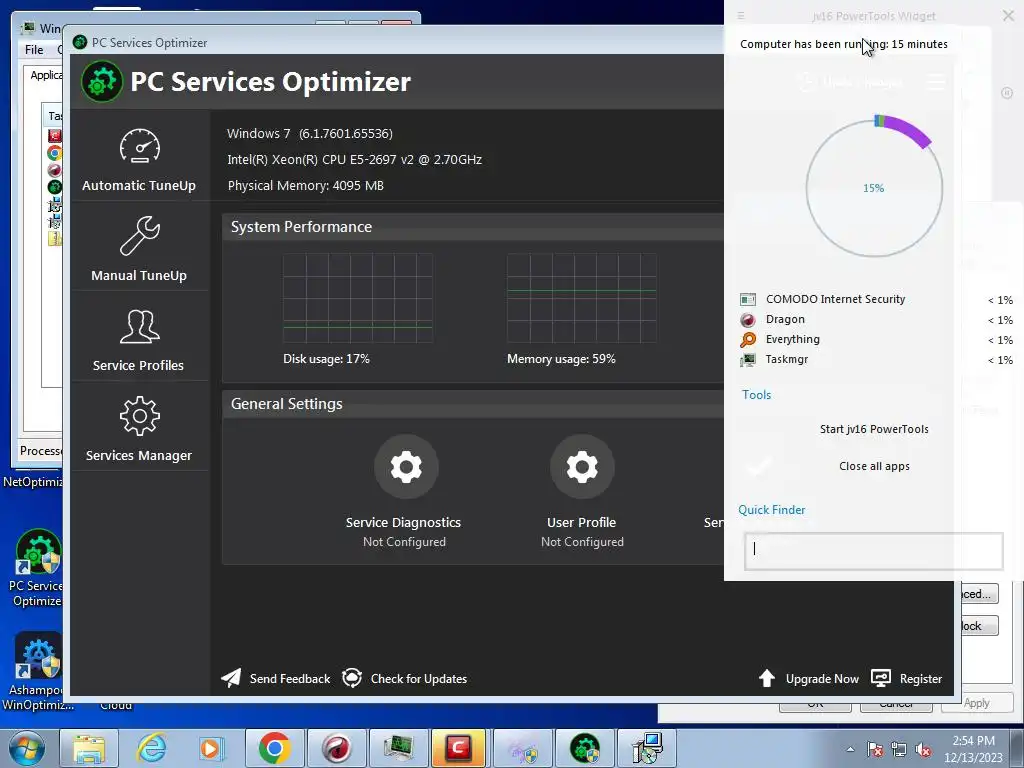Click 'Not Configured' under User Profile
Screen dimensions: 1024x768
pyautogui.click(x=582, y=542)
